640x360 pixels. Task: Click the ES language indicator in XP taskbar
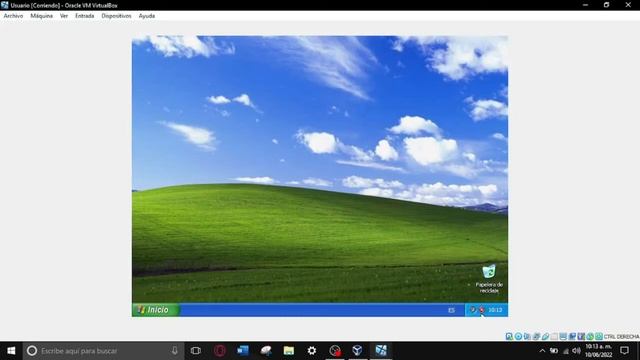click(451, 310)
